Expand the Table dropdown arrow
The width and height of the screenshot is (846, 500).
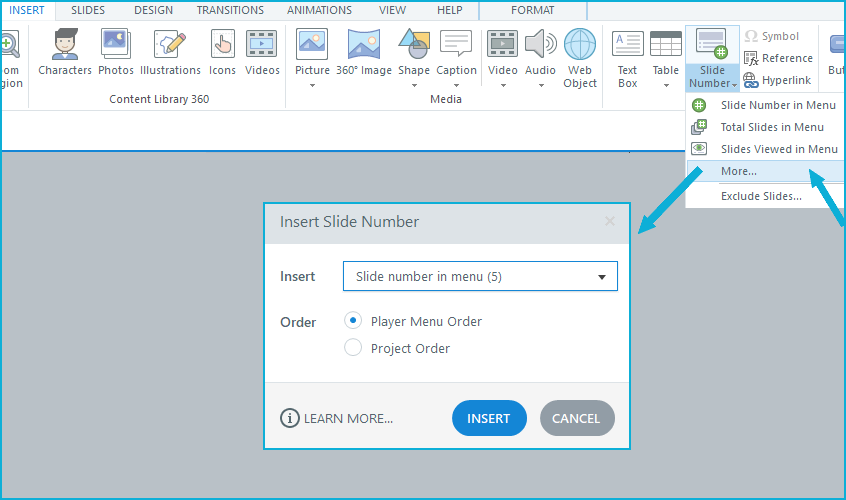[666, 85]
